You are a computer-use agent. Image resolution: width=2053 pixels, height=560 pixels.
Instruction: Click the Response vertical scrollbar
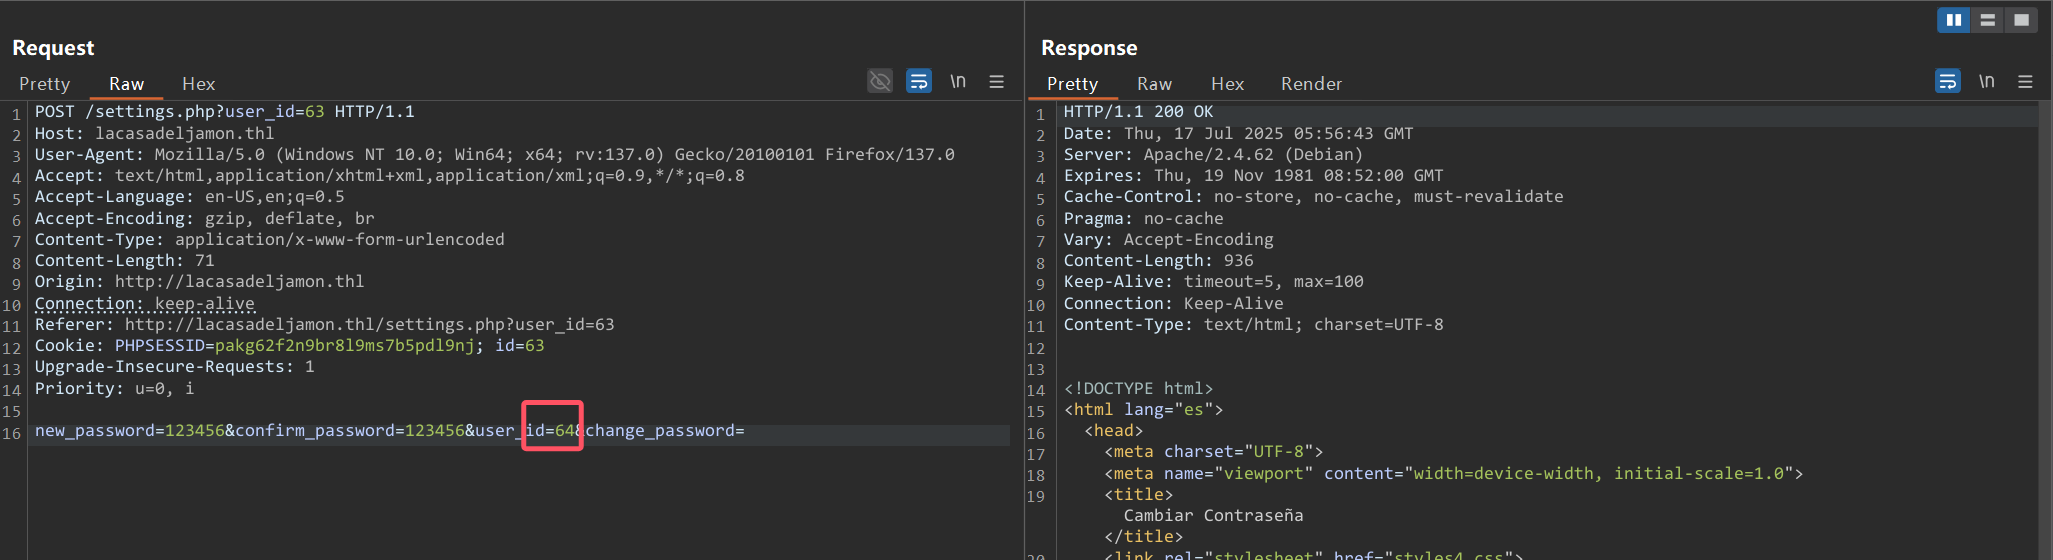coord(2045,330)
